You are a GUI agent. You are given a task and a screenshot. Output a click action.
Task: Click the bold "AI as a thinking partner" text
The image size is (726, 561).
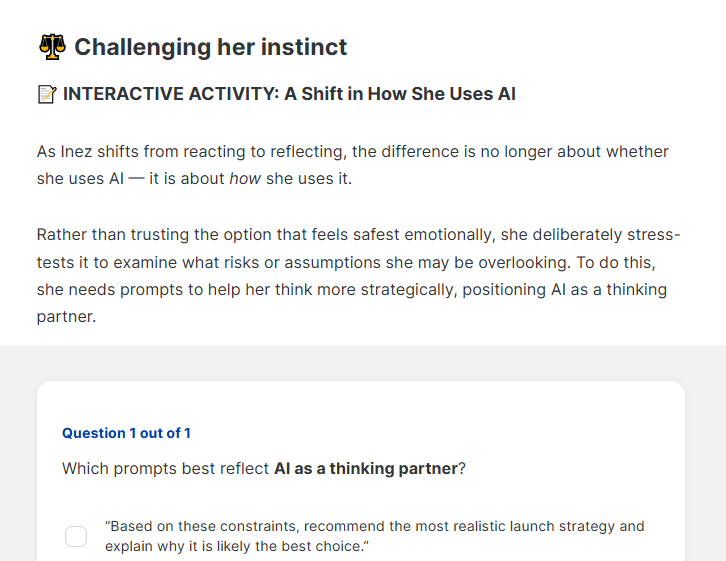[366, 468]
